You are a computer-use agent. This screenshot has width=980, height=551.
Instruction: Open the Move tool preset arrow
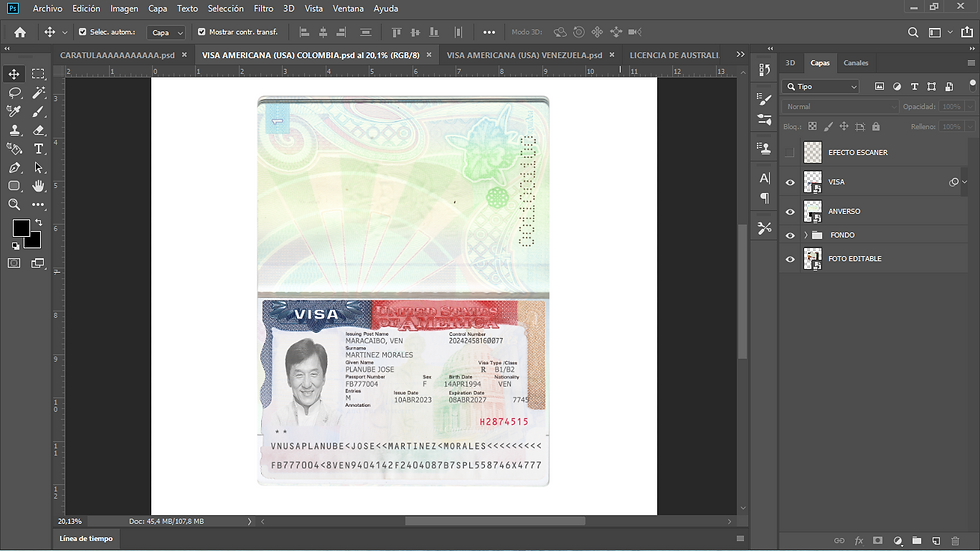(64, 32)
